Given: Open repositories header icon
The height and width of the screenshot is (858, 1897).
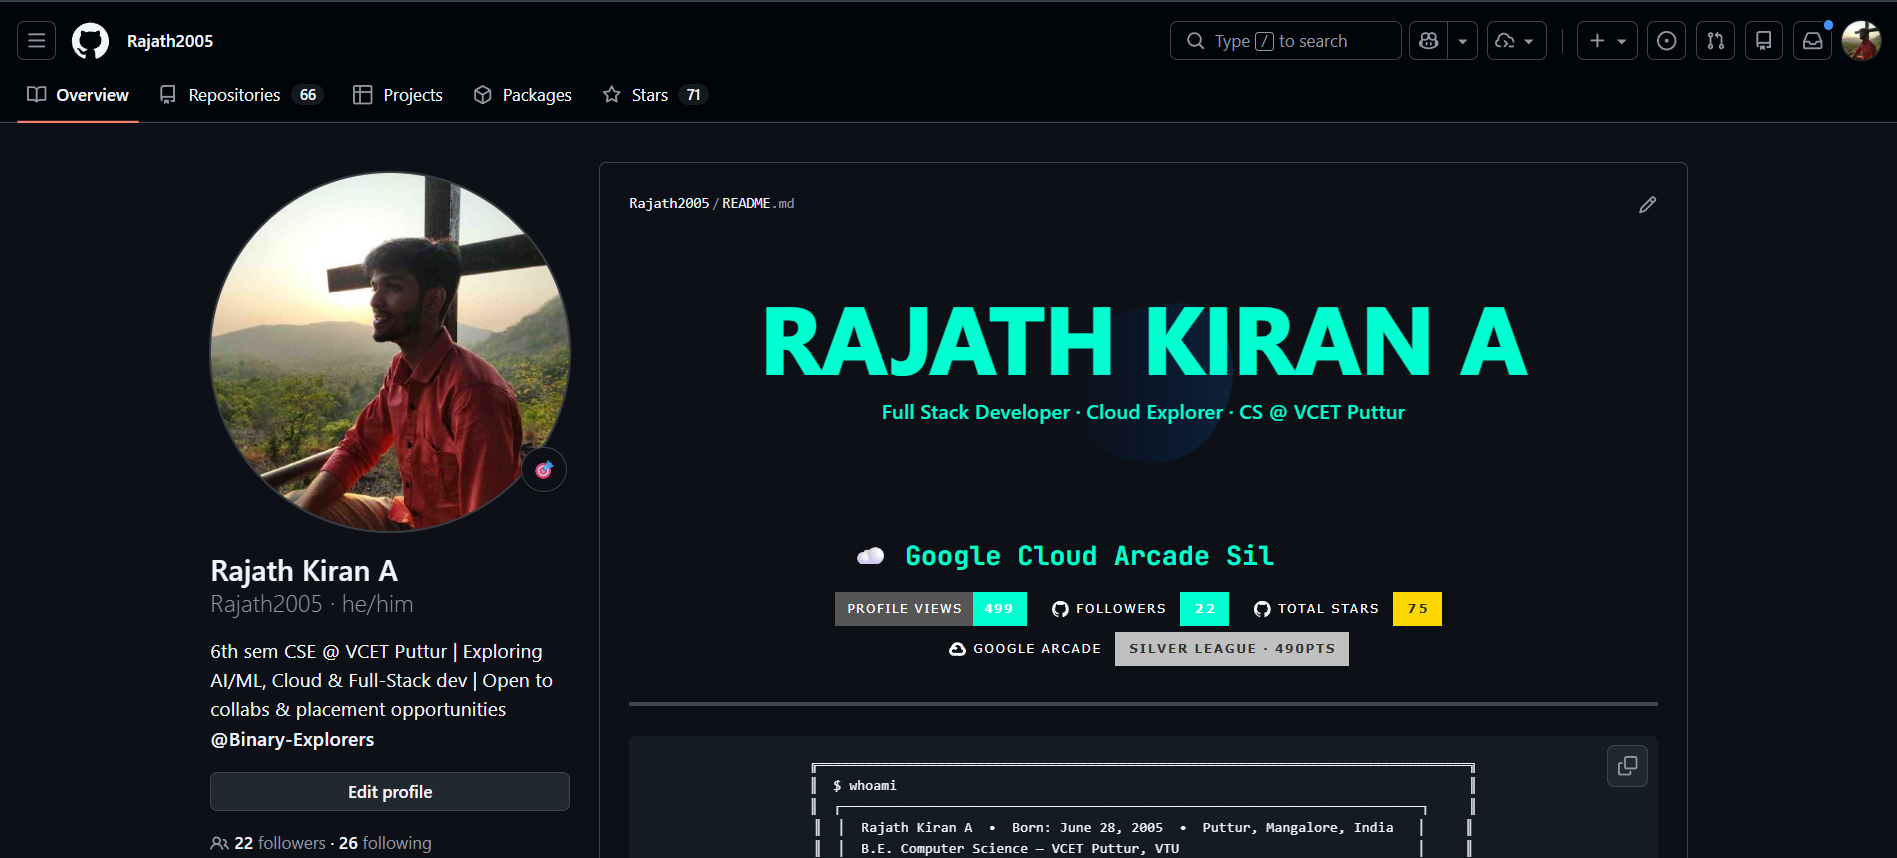Looking at the screenshot, I should click(x=1764, y=41).
